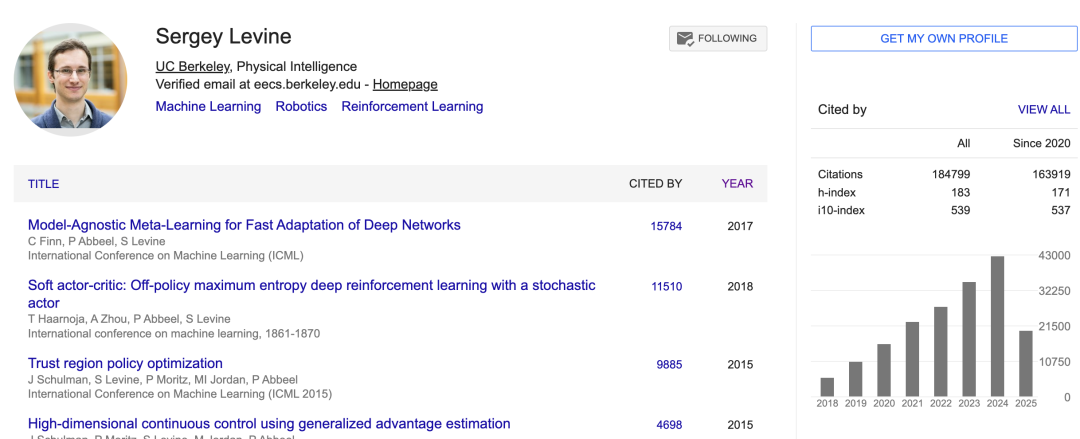Expand citations with View All link
The image size is (1080, 439).
[x=1043, y=110]
